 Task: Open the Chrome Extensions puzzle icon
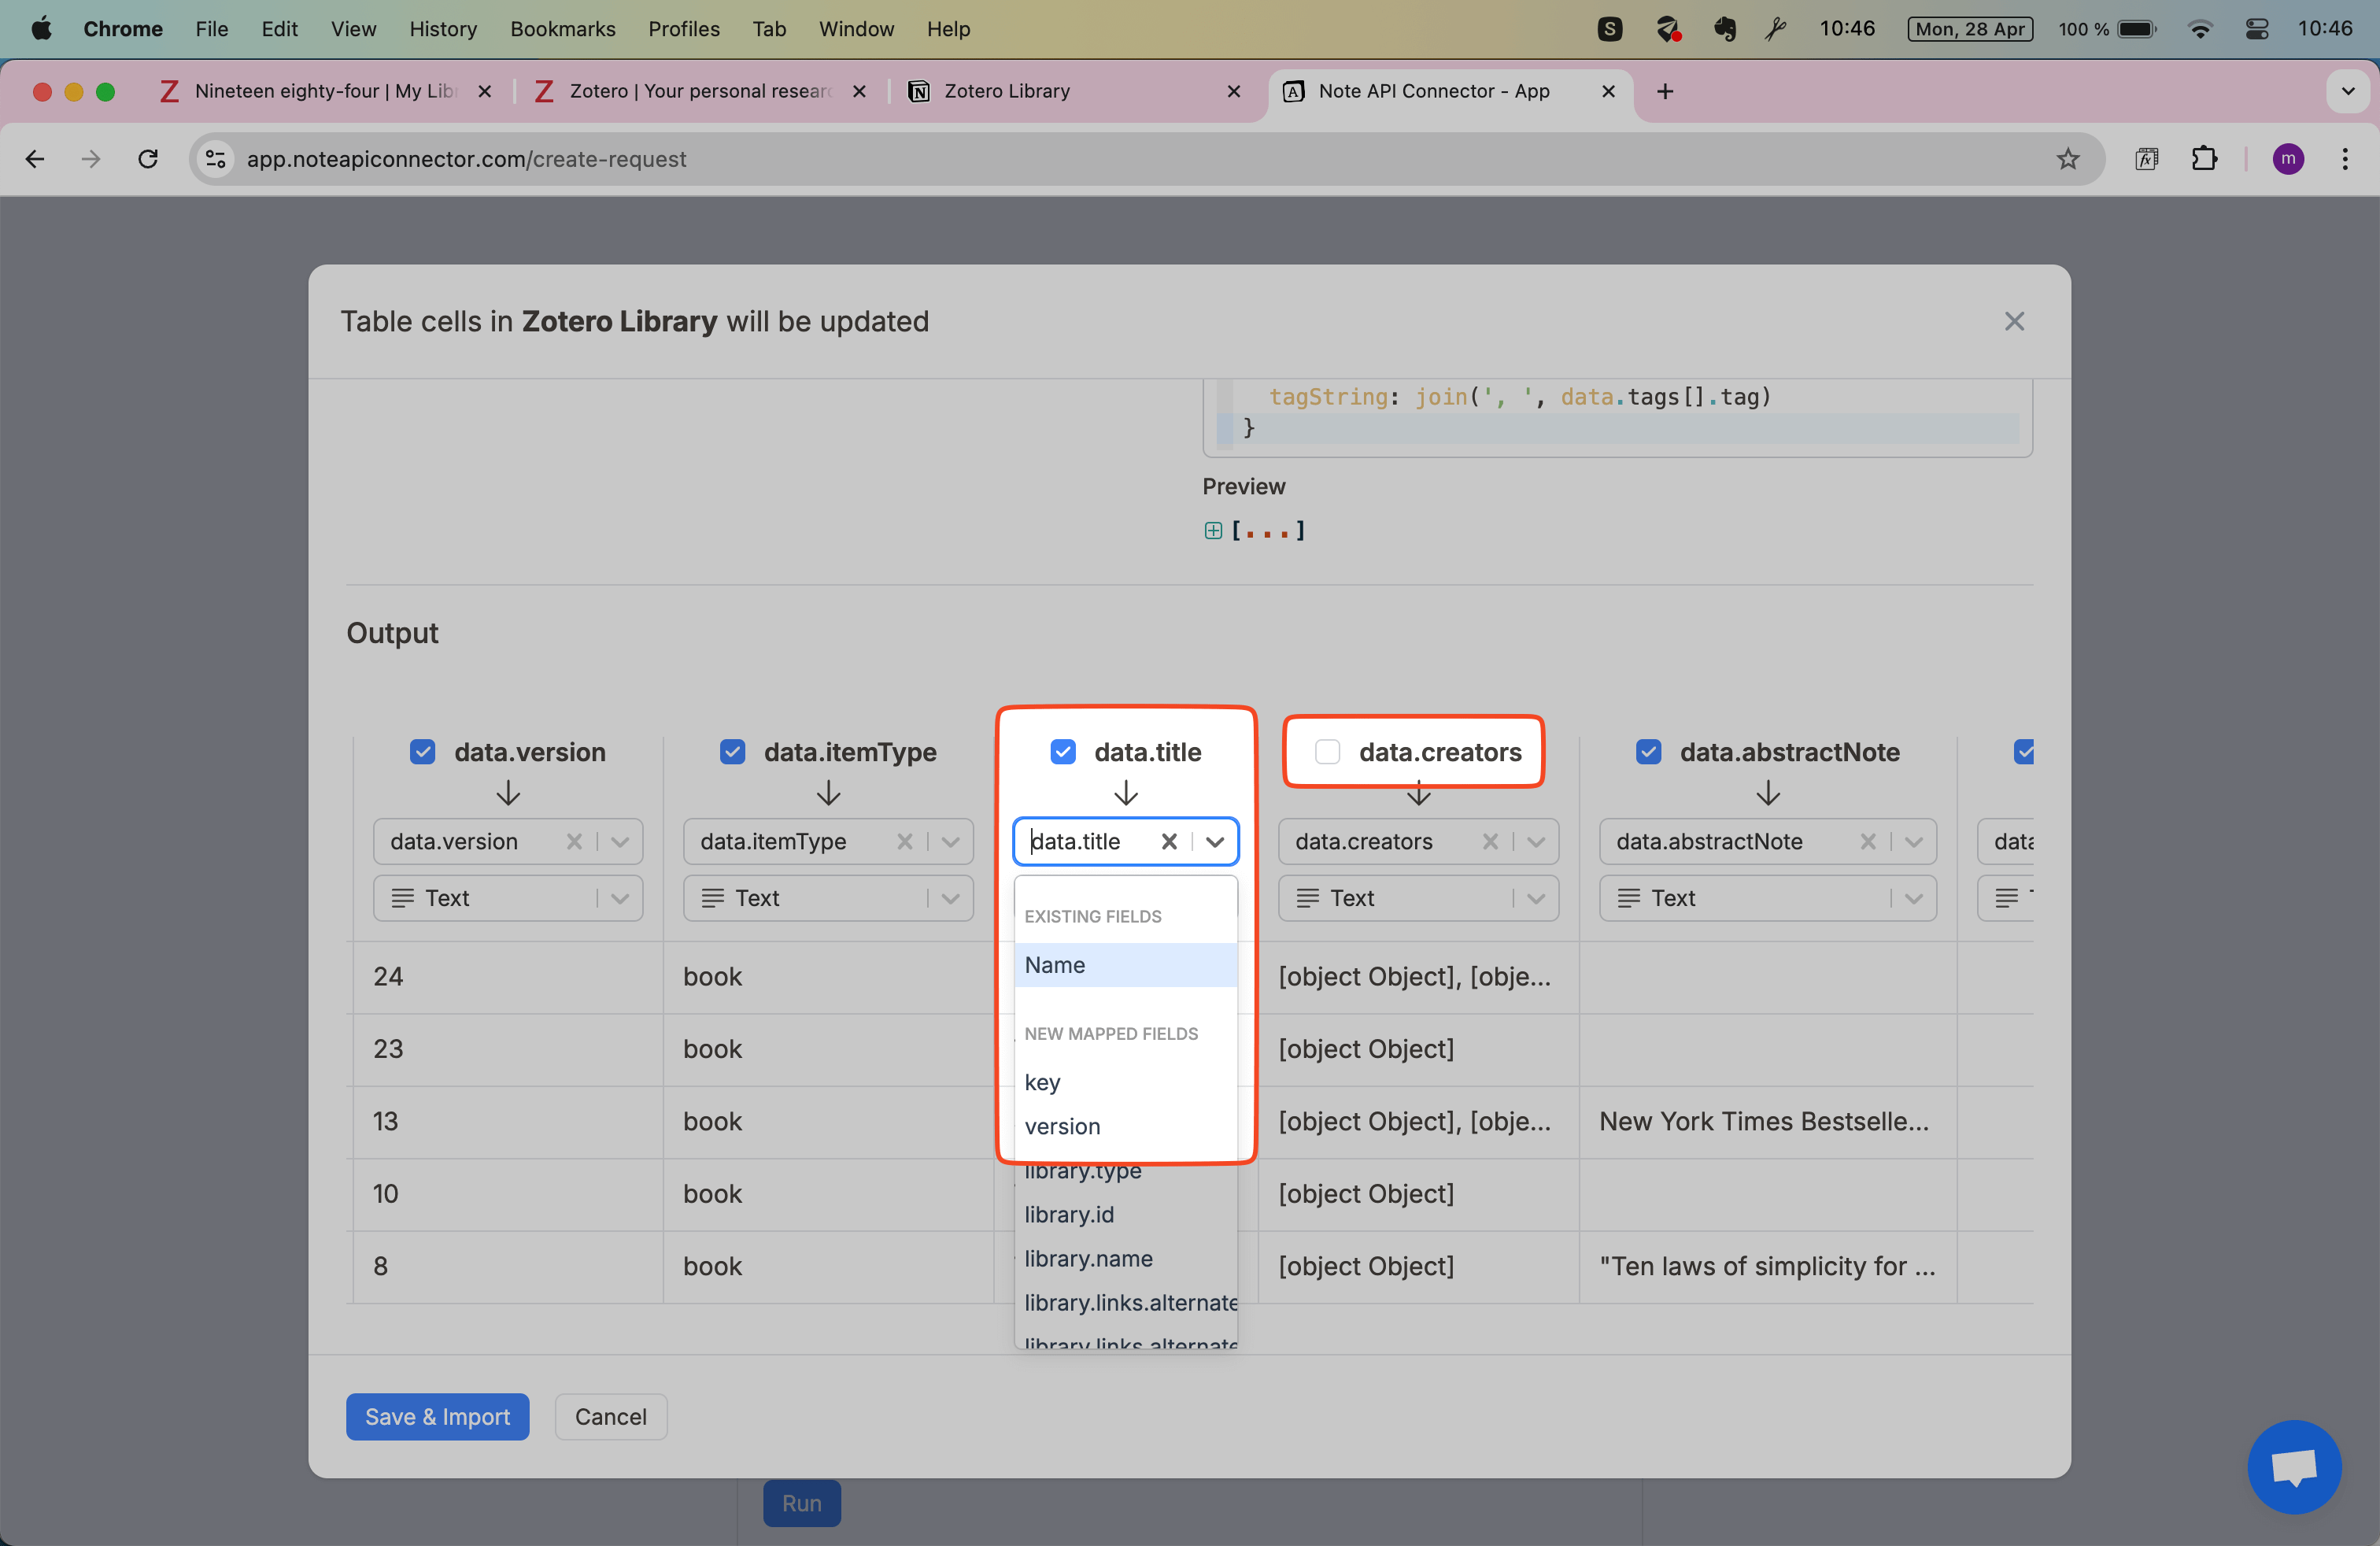(x=2204, y=159)
